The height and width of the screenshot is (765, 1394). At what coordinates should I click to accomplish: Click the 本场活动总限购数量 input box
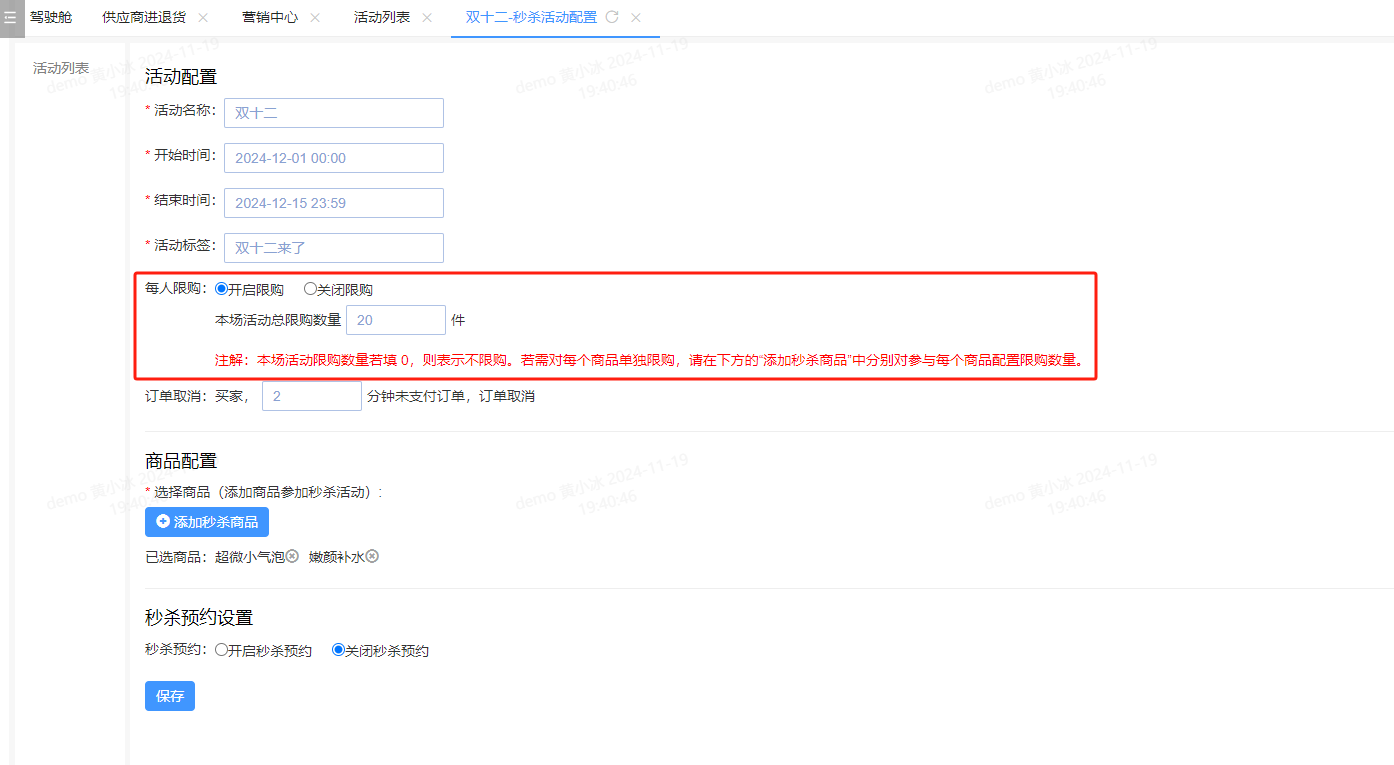point(395,320)
